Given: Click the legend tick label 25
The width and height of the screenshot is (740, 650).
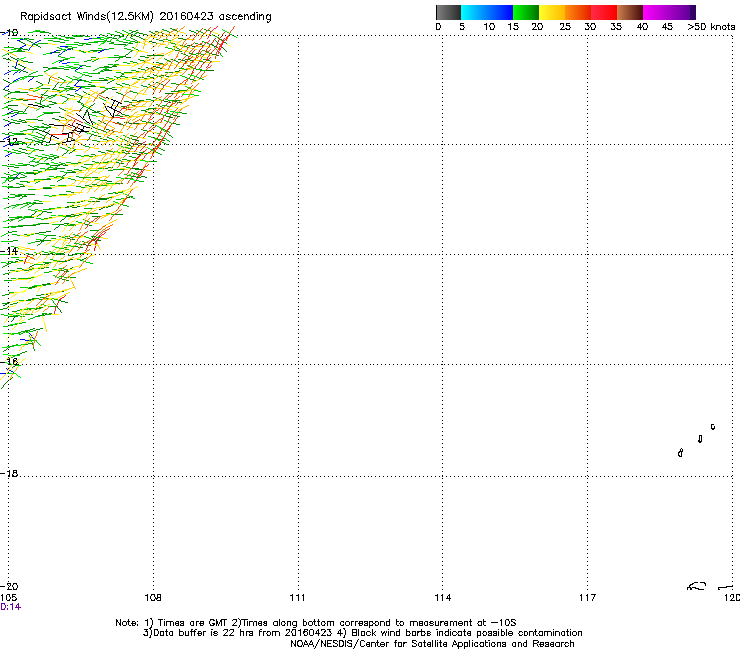Looking at the screenshot, I should pyautogui.click(x=565, y=27).
